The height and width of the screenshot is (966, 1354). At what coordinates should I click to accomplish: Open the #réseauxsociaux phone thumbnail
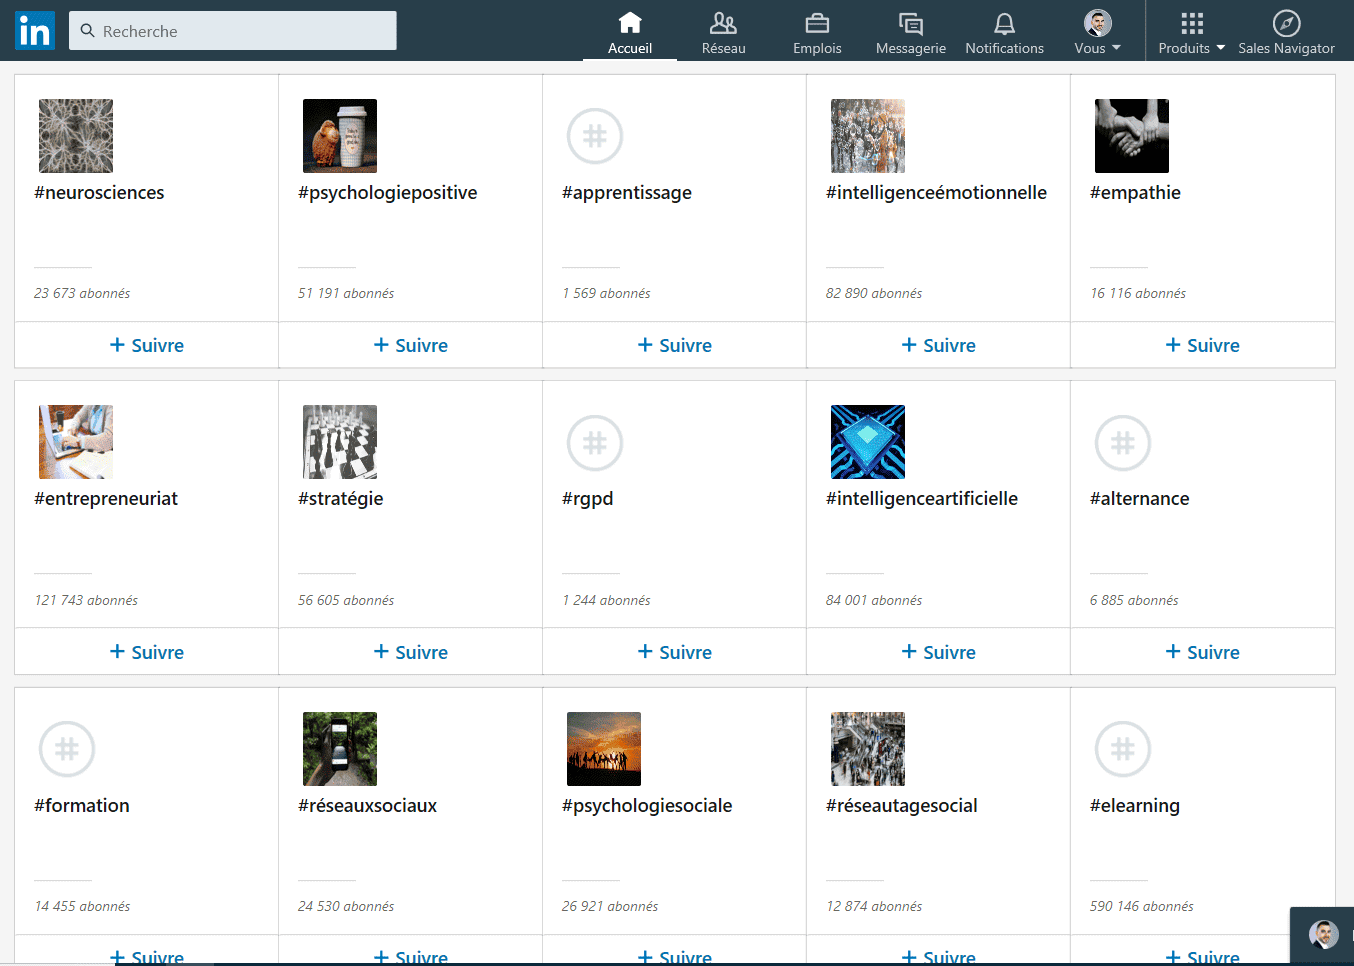pyautogui.click(x=340, y=749)
